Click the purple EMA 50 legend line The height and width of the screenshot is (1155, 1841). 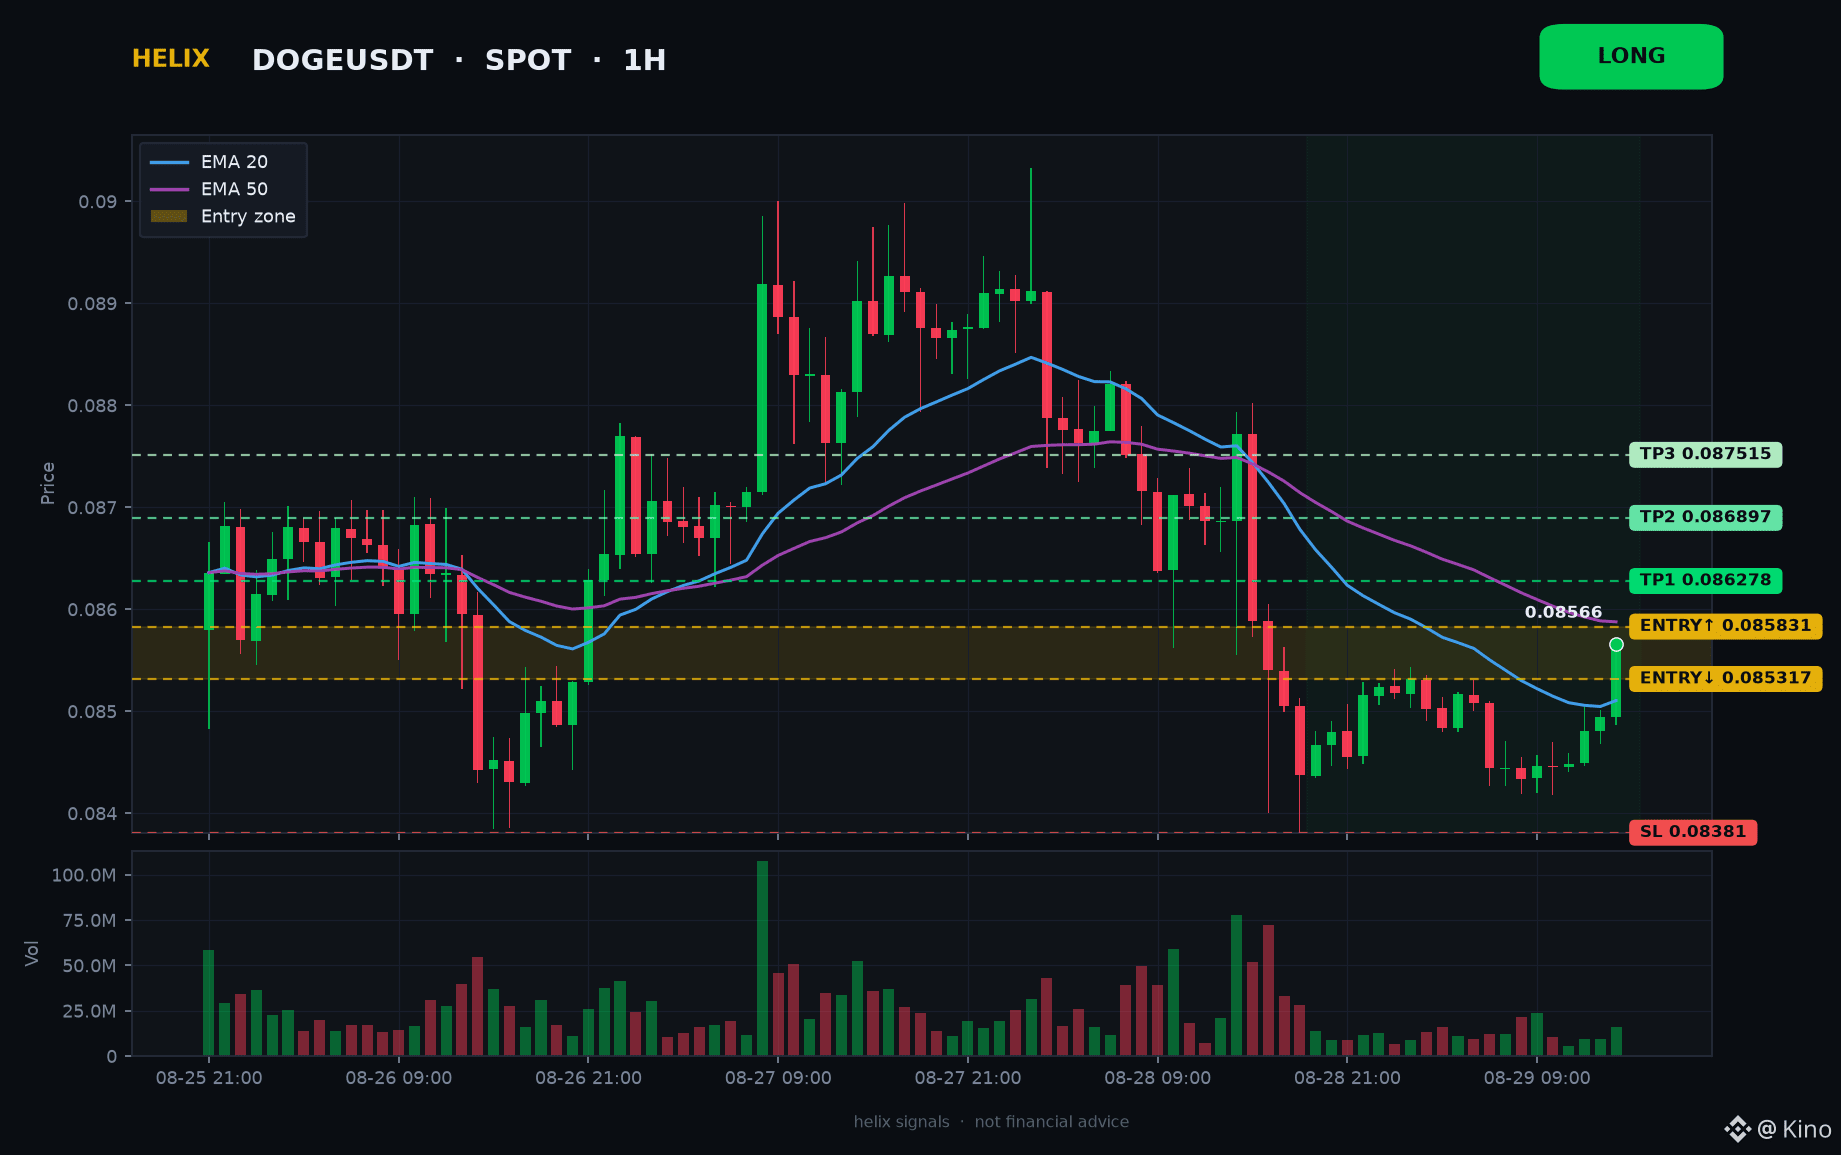click(x=169, y=189)
